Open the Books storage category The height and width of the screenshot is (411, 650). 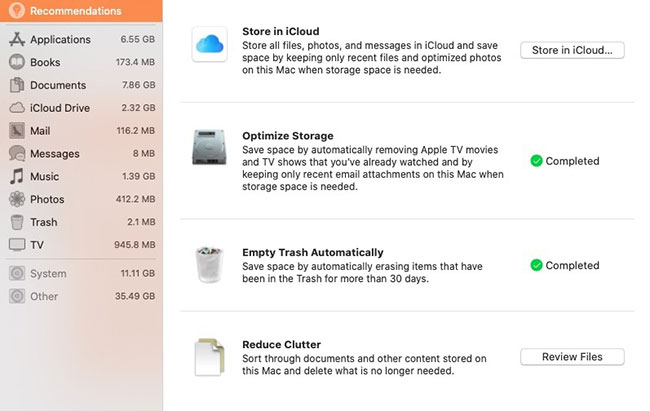tap(81, 62)
